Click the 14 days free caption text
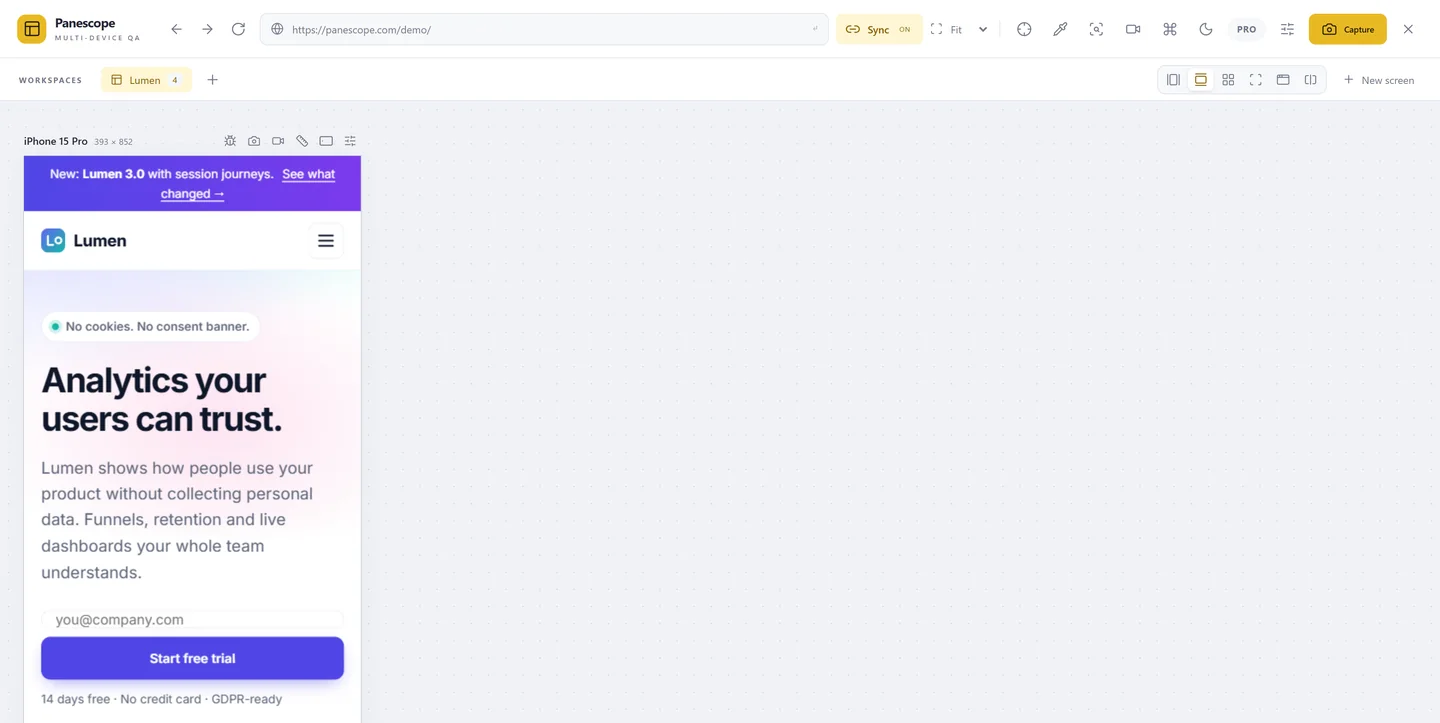This screenshot has height=723, width=1440. coord(162,699)
